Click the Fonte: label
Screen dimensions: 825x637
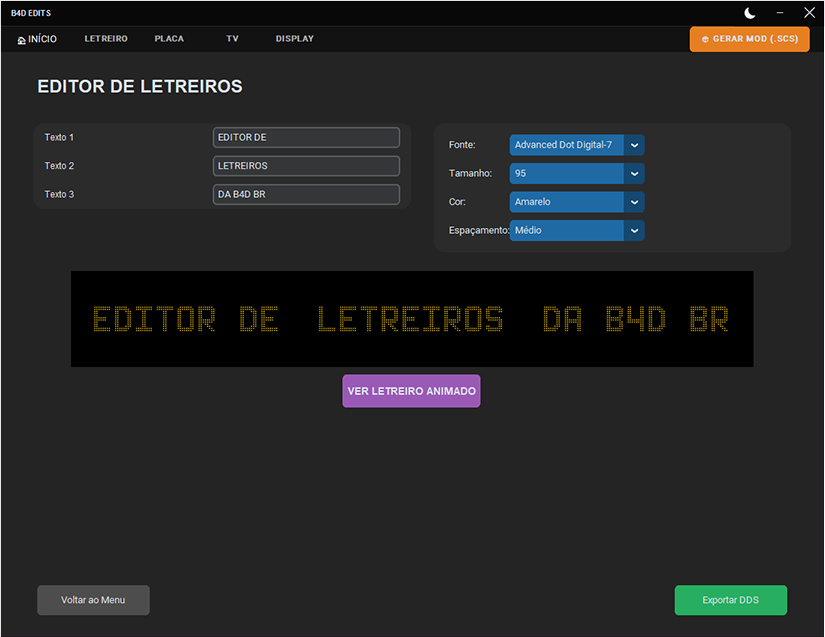(x=462, y=145)
